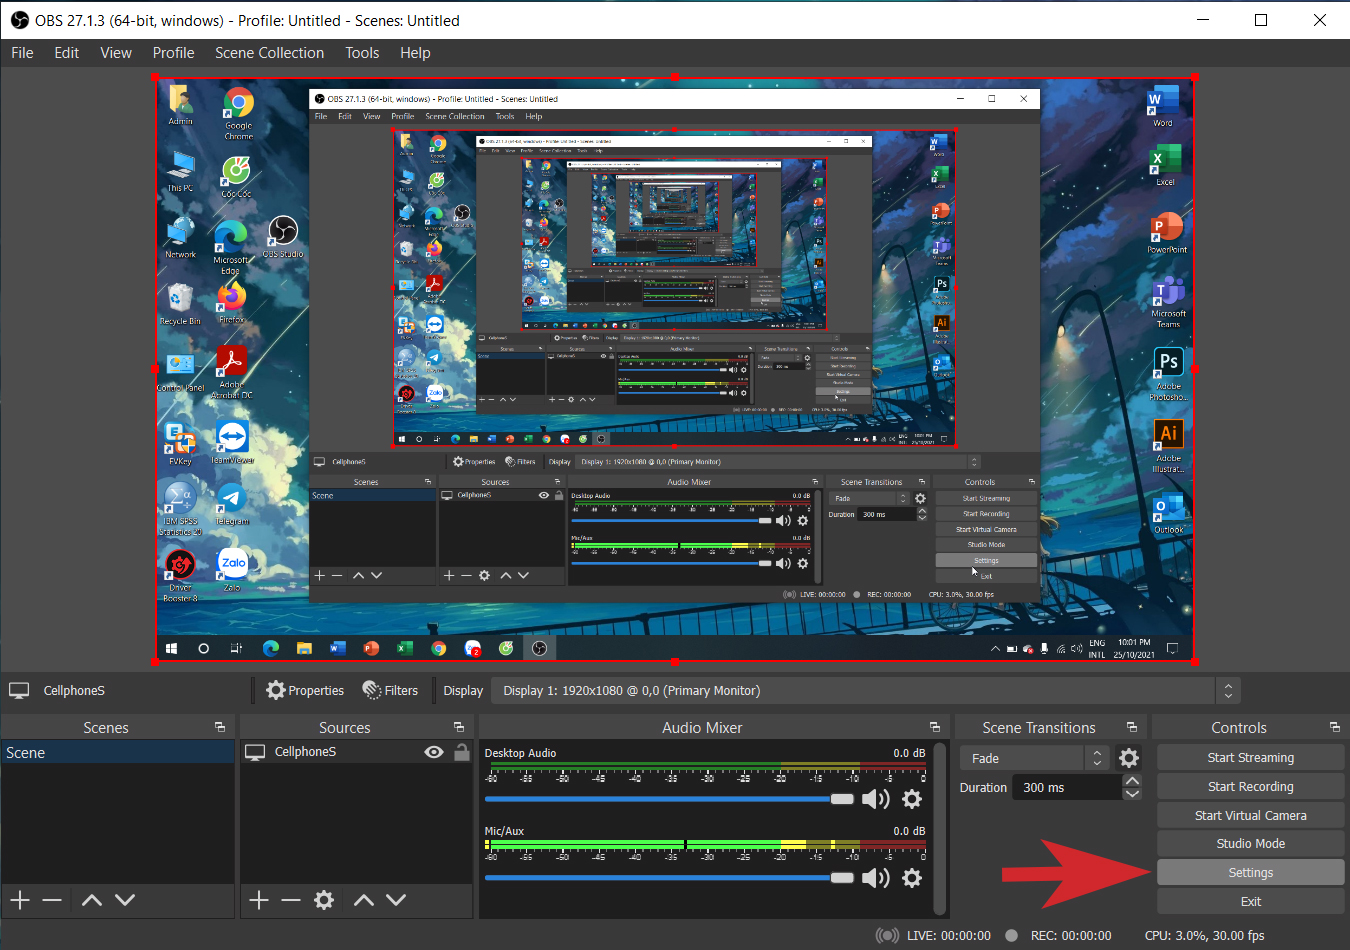Lock the CellphoneS source
The image size is (1350, 950).
(x=461, y=752)
